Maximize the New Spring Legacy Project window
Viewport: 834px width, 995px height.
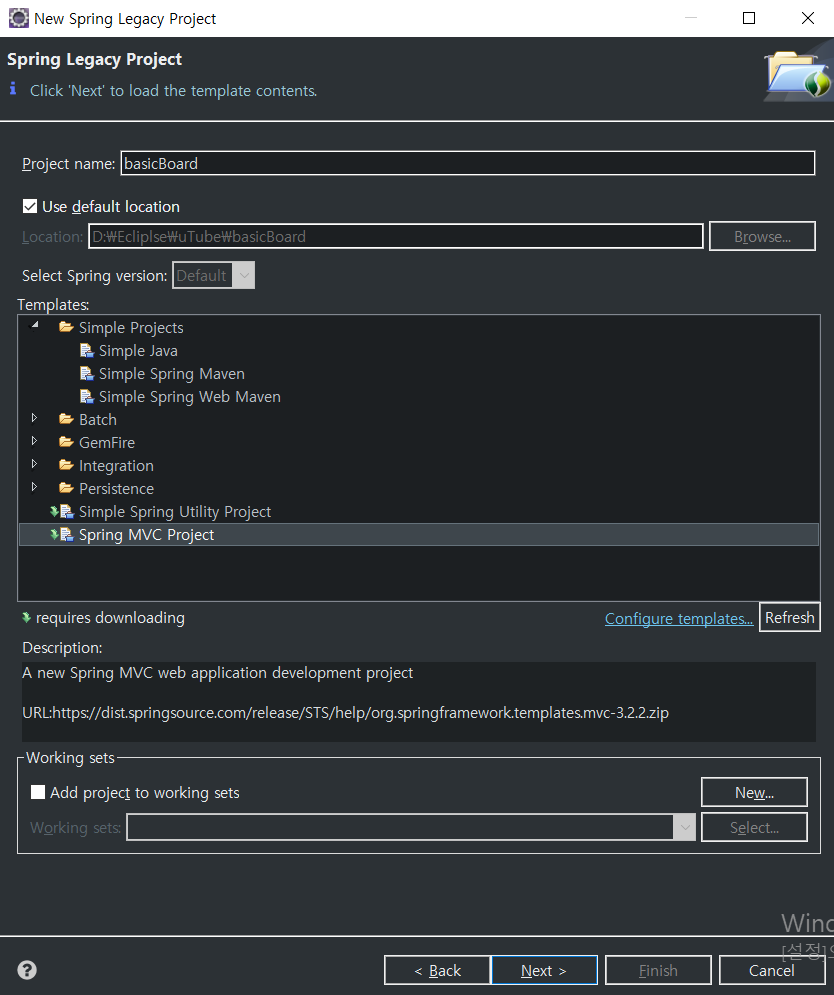[749, 18]
